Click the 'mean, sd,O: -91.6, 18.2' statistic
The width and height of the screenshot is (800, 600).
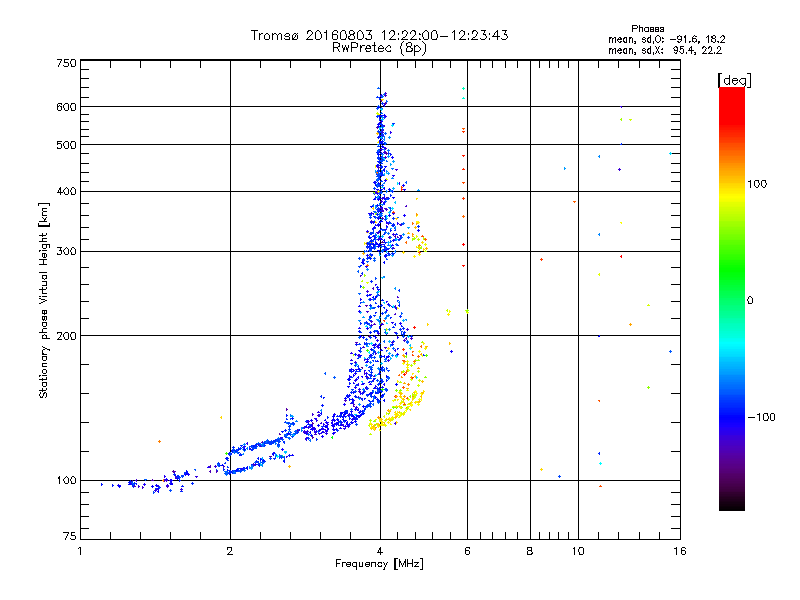click(667, 39)
